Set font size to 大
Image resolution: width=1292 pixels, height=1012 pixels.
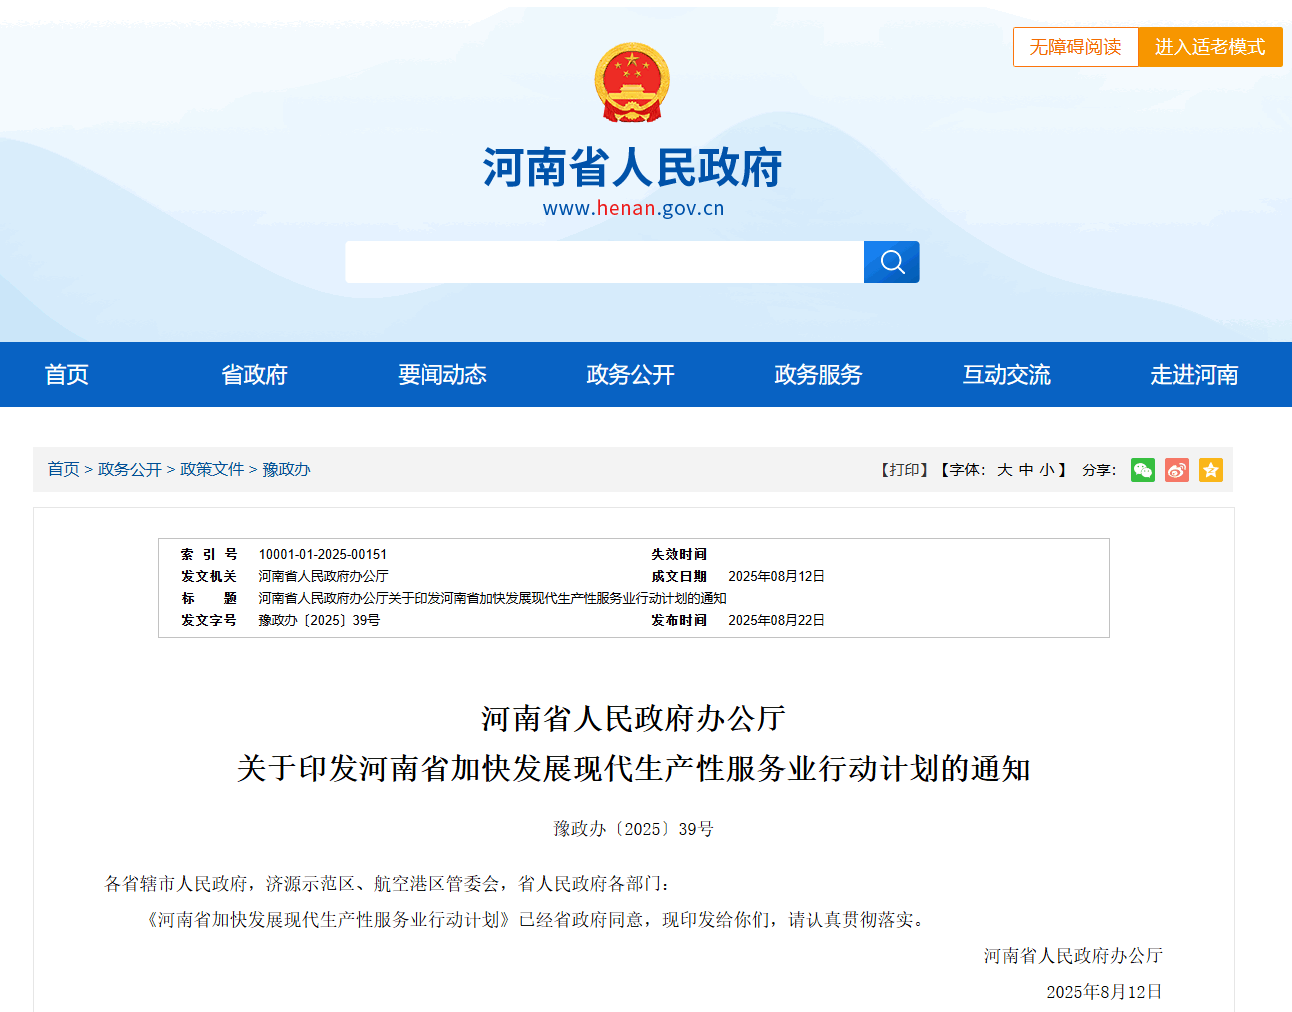[1004, 470]
